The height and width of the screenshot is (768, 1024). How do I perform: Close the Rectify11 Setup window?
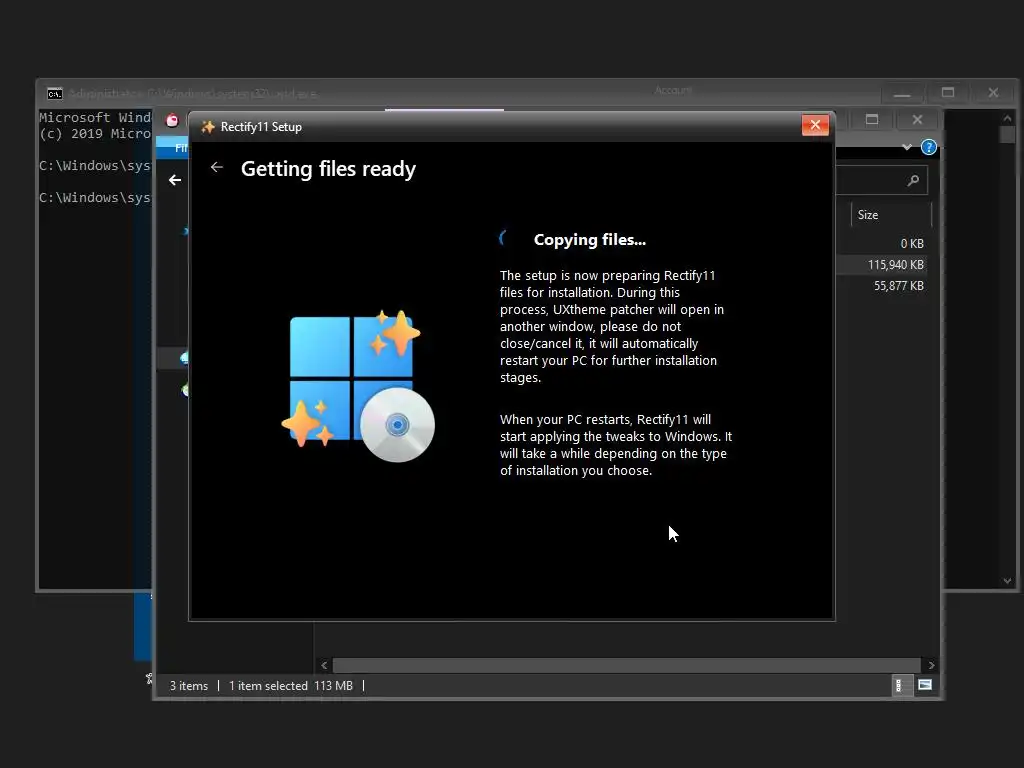pos(815,125)
